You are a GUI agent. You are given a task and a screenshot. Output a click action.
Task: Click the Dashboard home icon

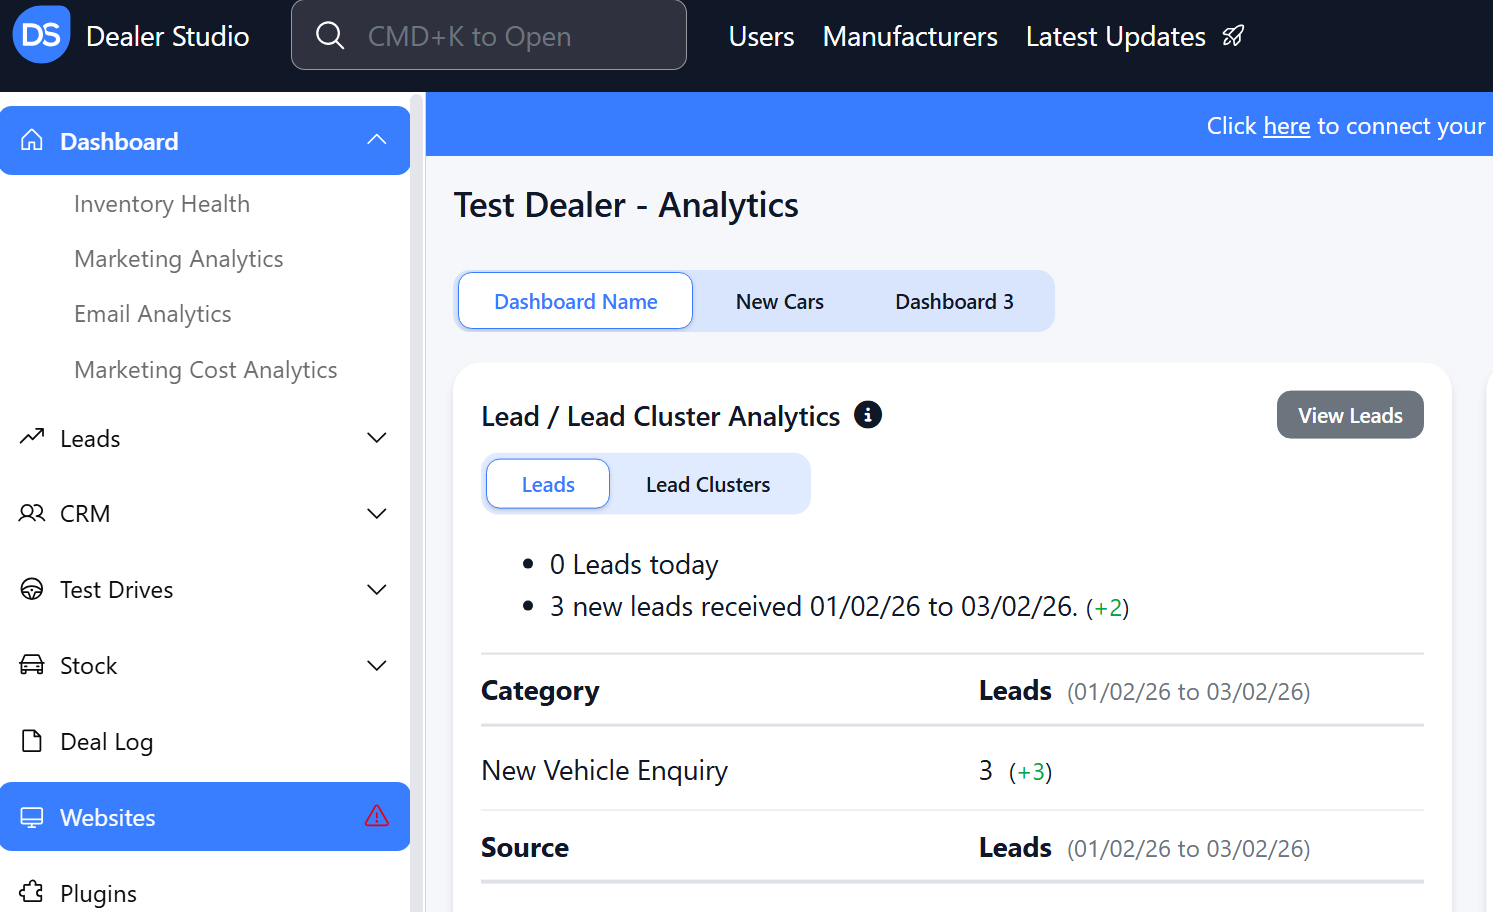pyautogui.click(x=32, y=140)
